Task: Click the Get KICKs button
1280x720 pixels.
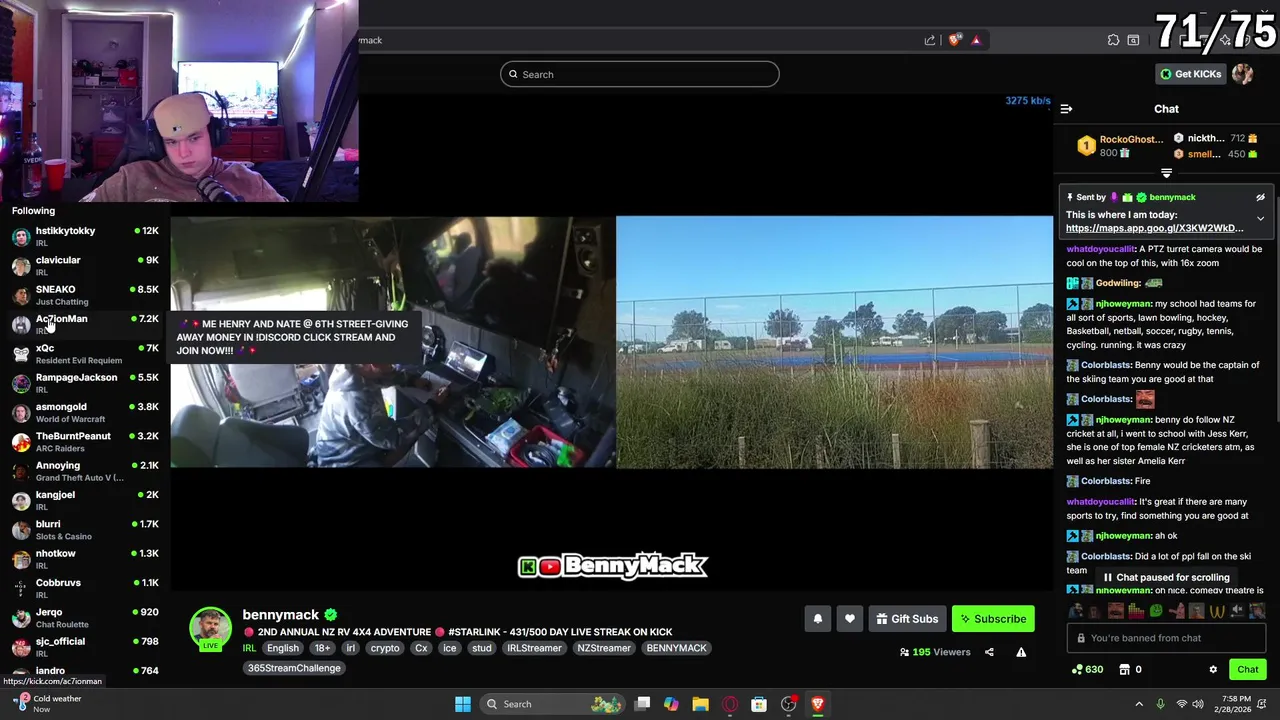Action: tap(1190, 74)
